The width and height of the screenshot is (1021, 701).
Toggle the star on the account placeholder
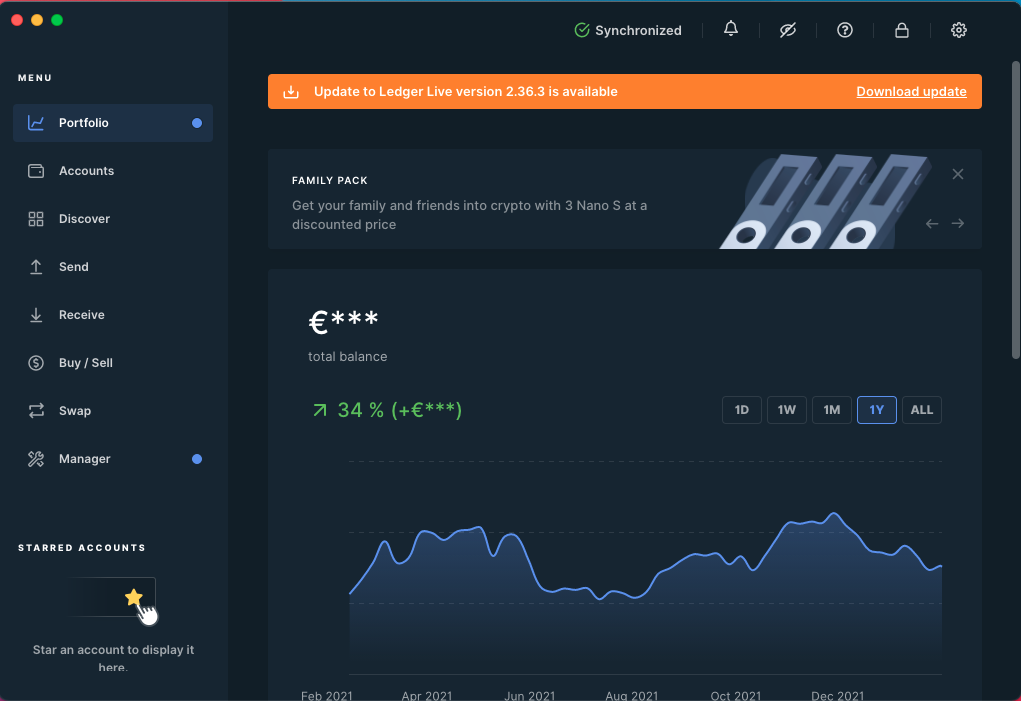pos(133,596)
